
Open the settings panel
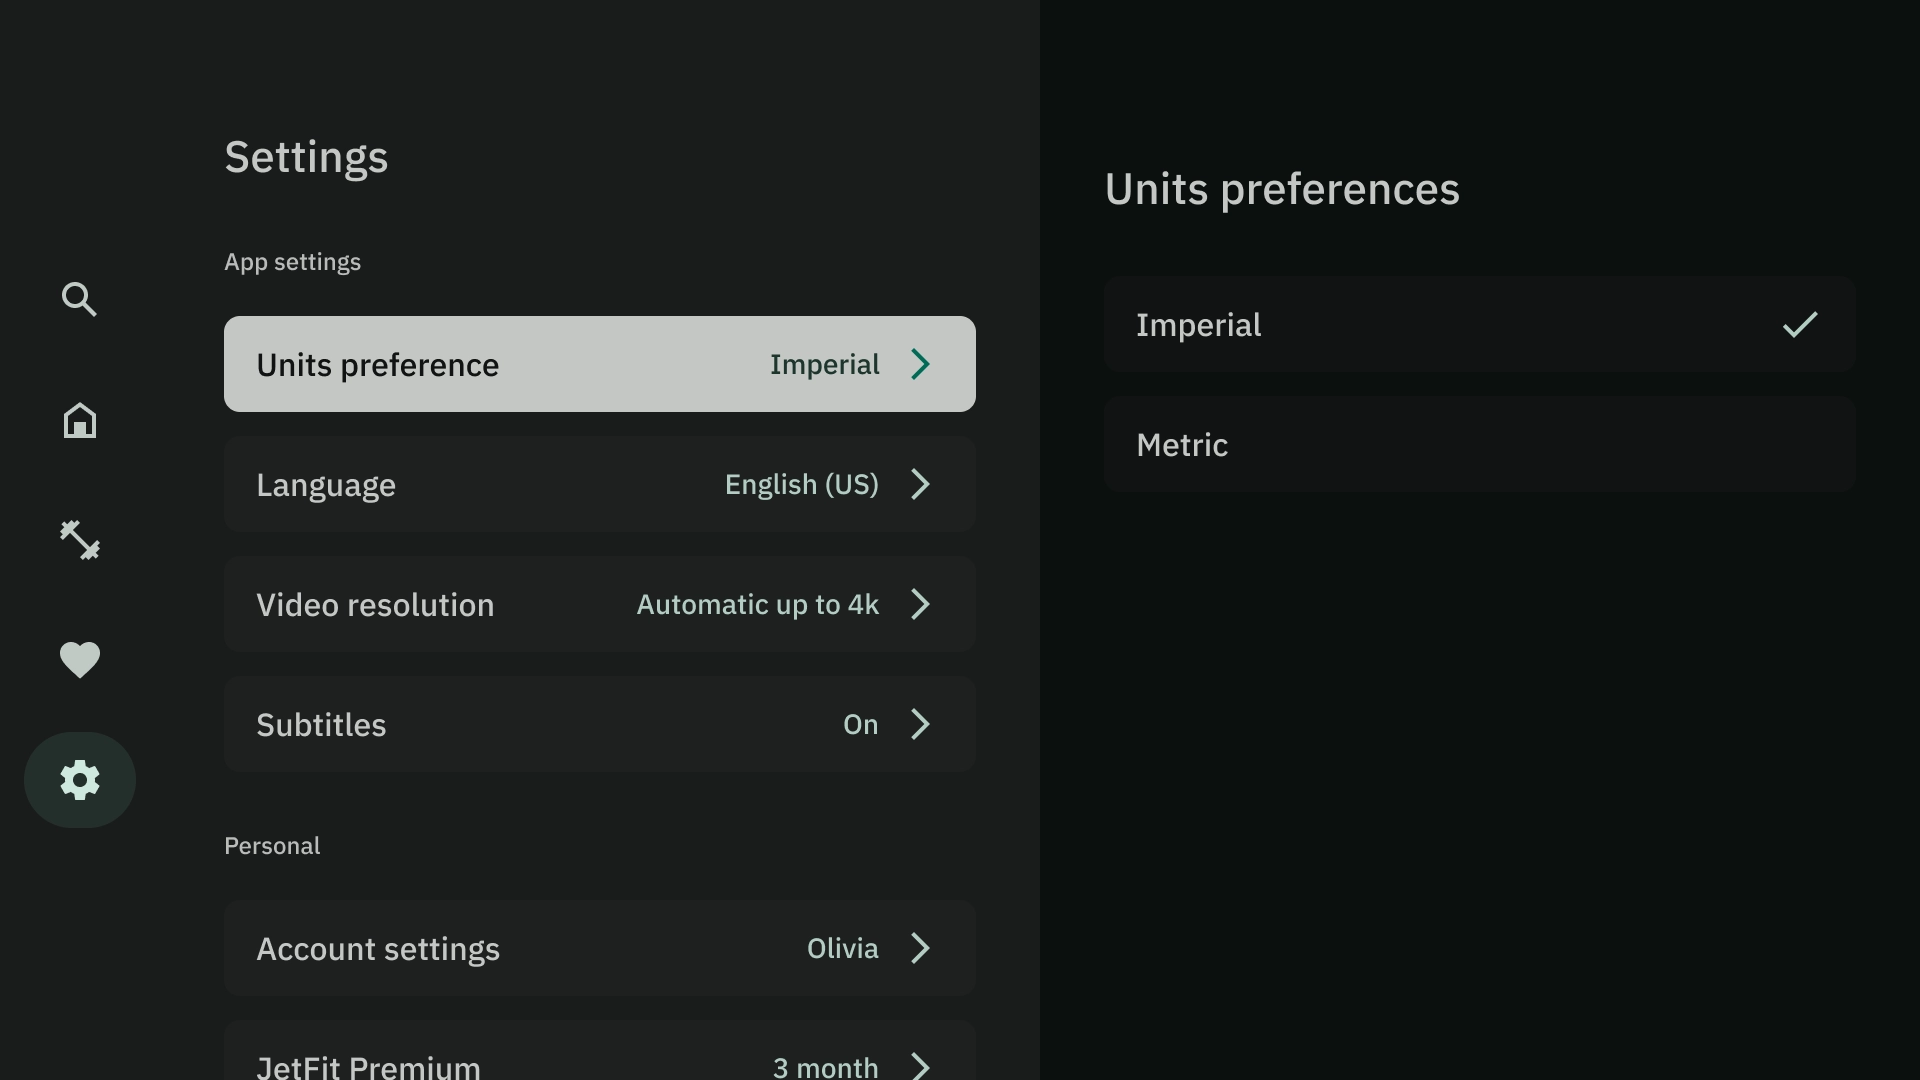[x=79, y=779]
